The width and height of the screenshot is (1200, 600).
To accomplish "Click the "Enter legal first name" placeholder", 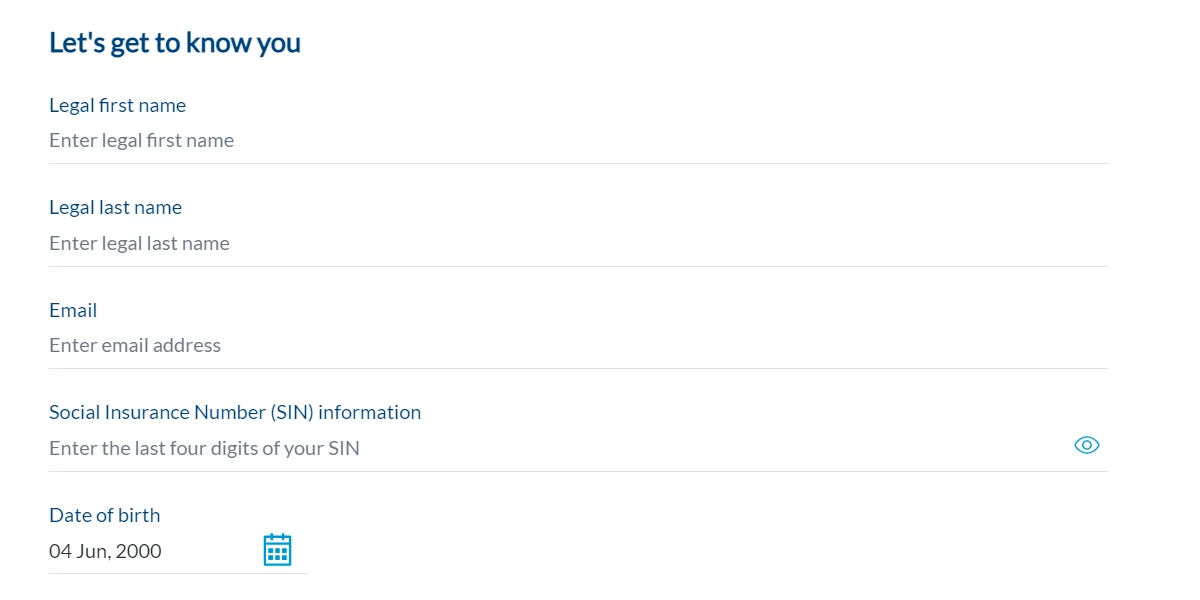I will coord(141,141).
